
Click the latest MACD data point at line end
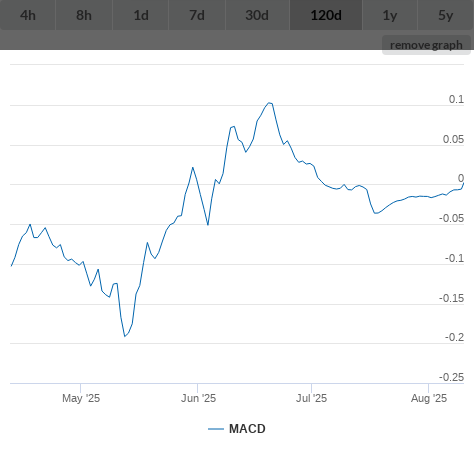click(463, 183)
